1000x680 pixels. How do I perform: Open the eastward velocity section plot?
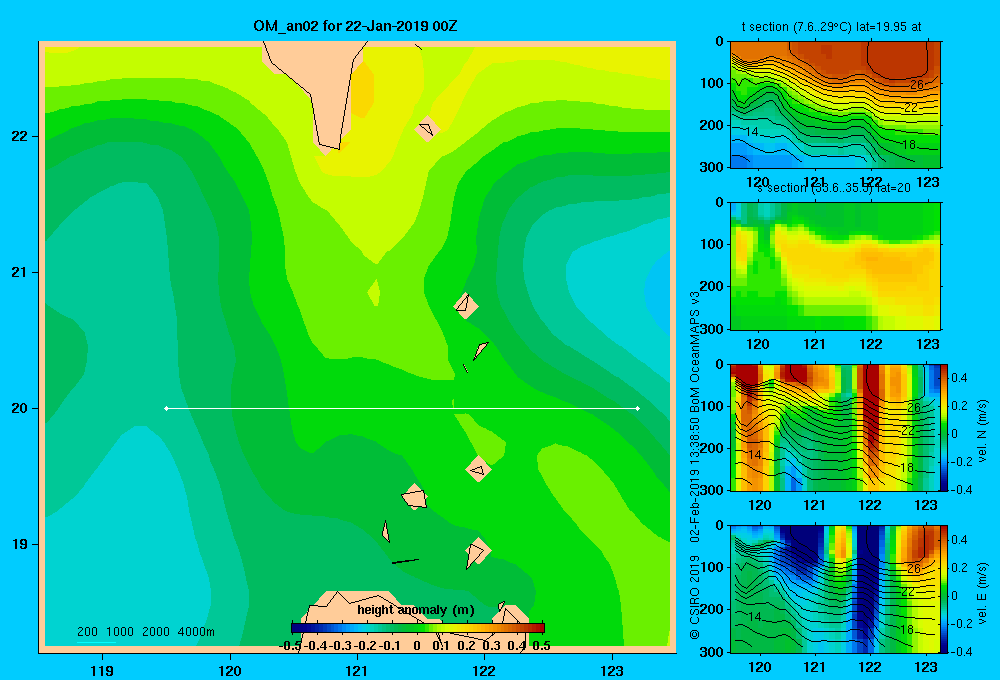coord(835,589)
